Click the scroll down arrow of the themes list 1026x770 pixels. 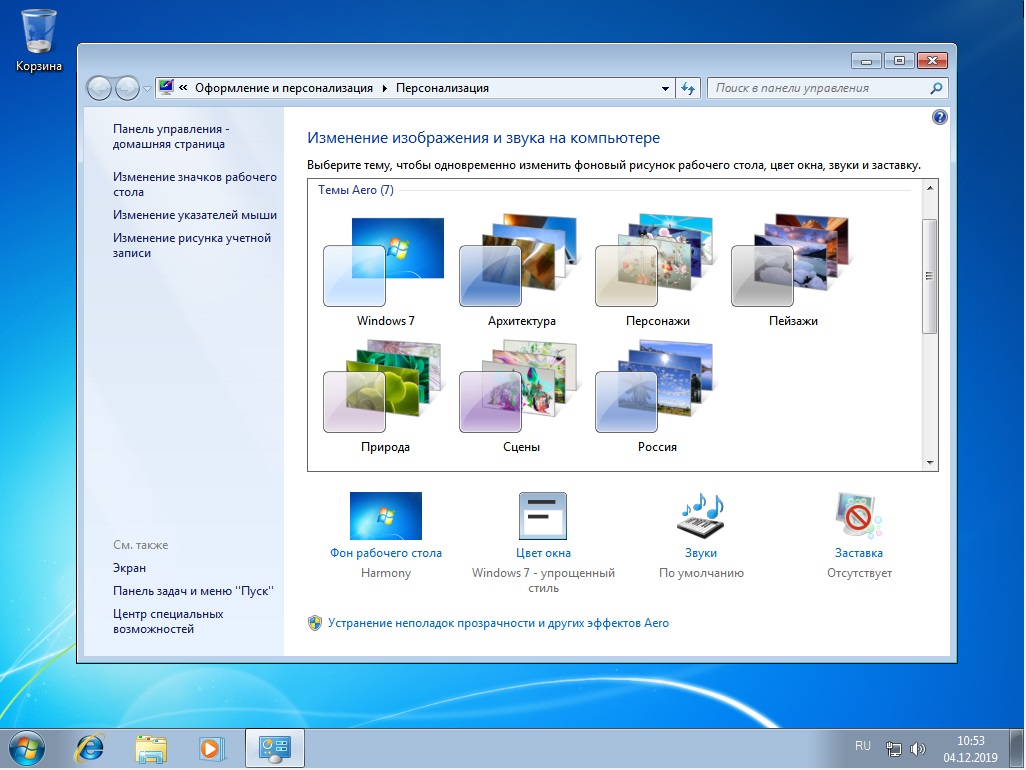(931, 463)
